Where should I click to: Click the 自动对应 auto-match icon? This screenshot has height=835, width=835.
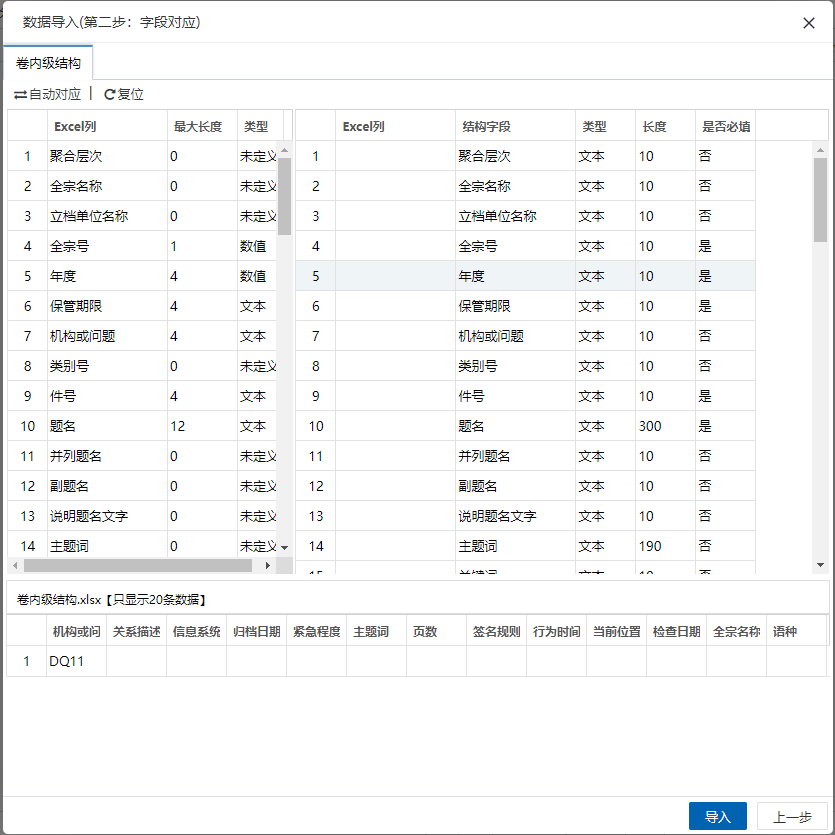tap(20, 95)
